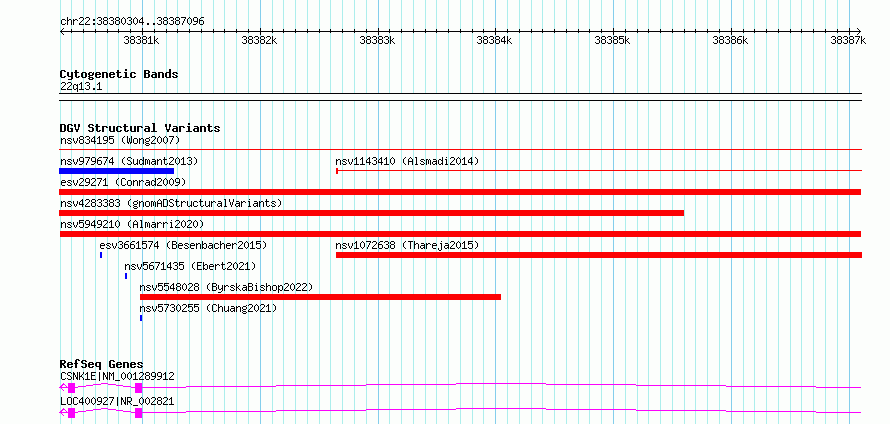The image size is (890, 424).
Task: Select the blue nsv979674 Sudmant2013 variant bar
Action: [x=116, y=171]
